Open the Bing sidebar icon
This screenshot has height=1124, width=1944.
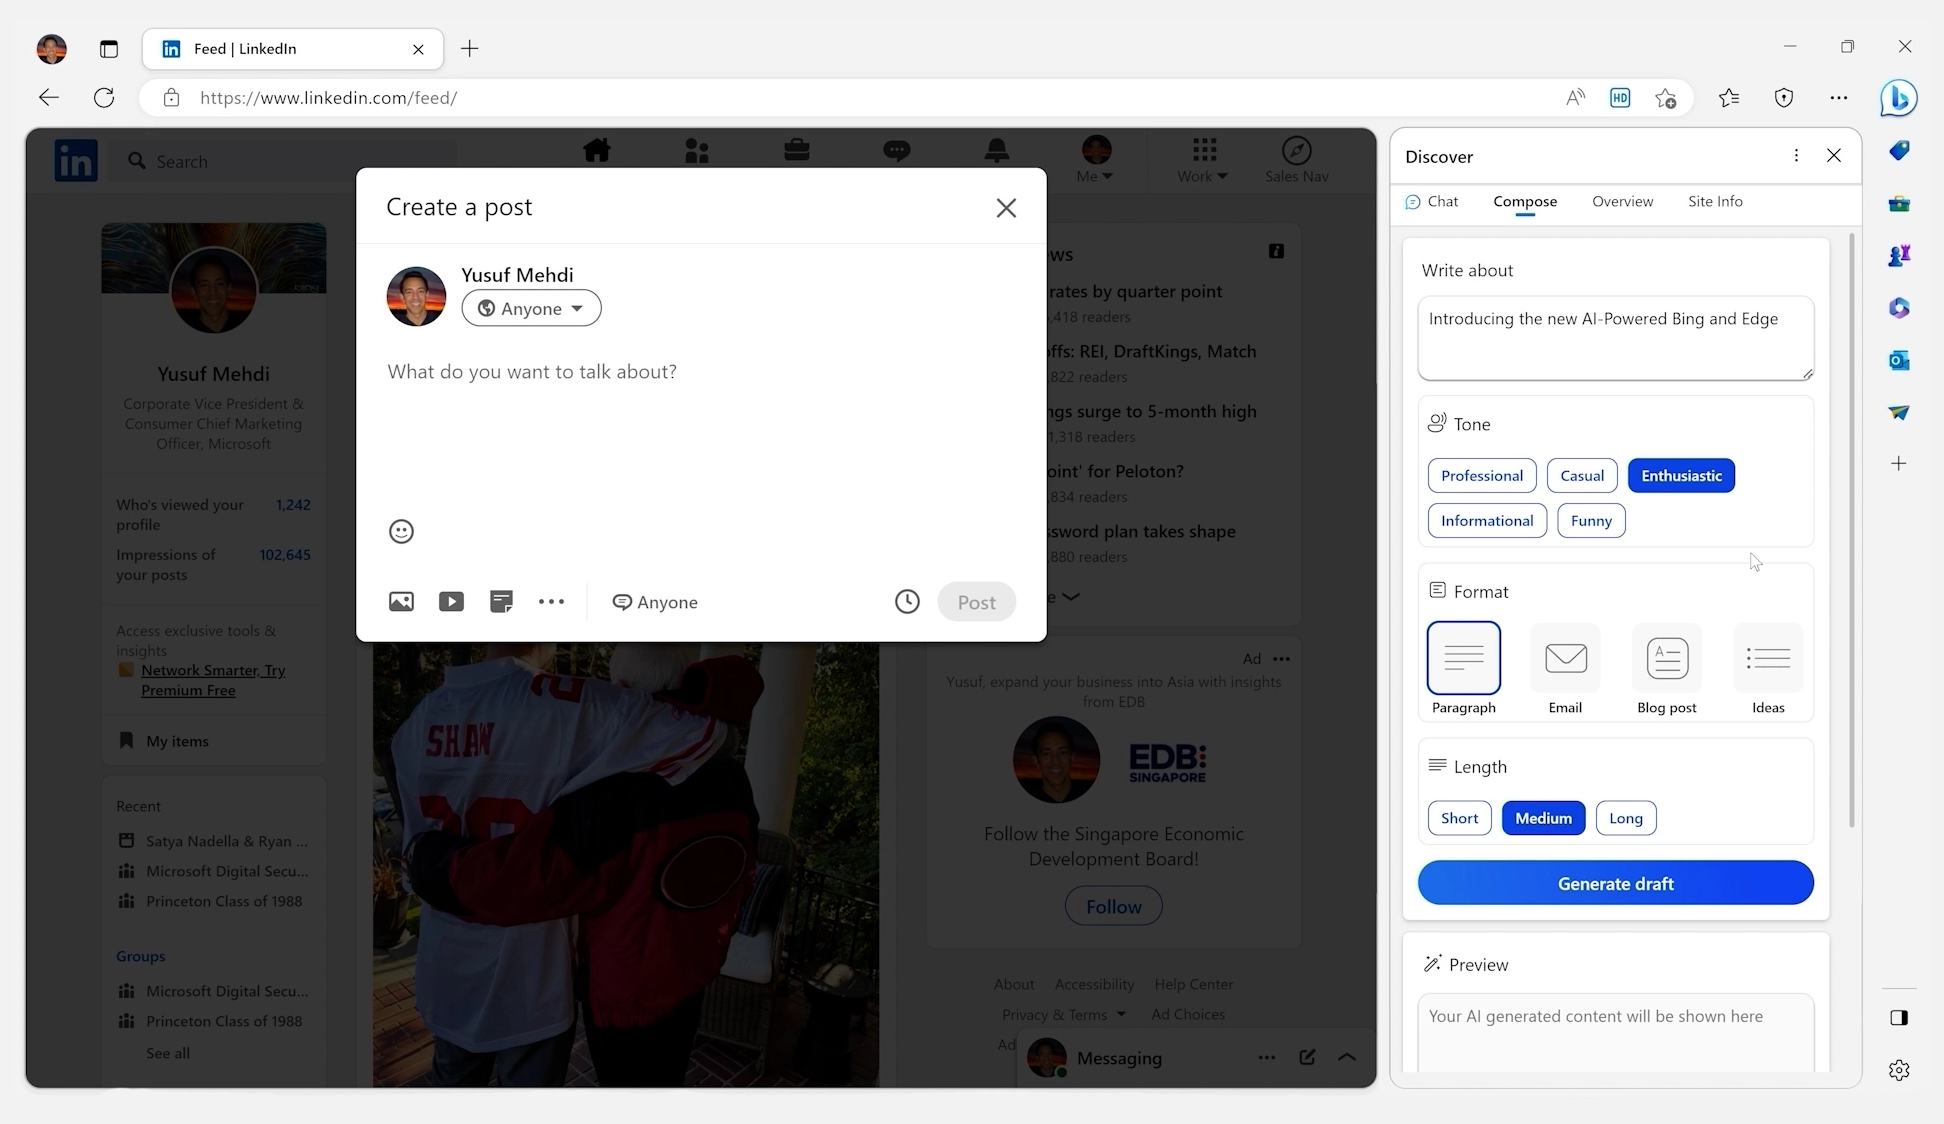[1898, 98]
